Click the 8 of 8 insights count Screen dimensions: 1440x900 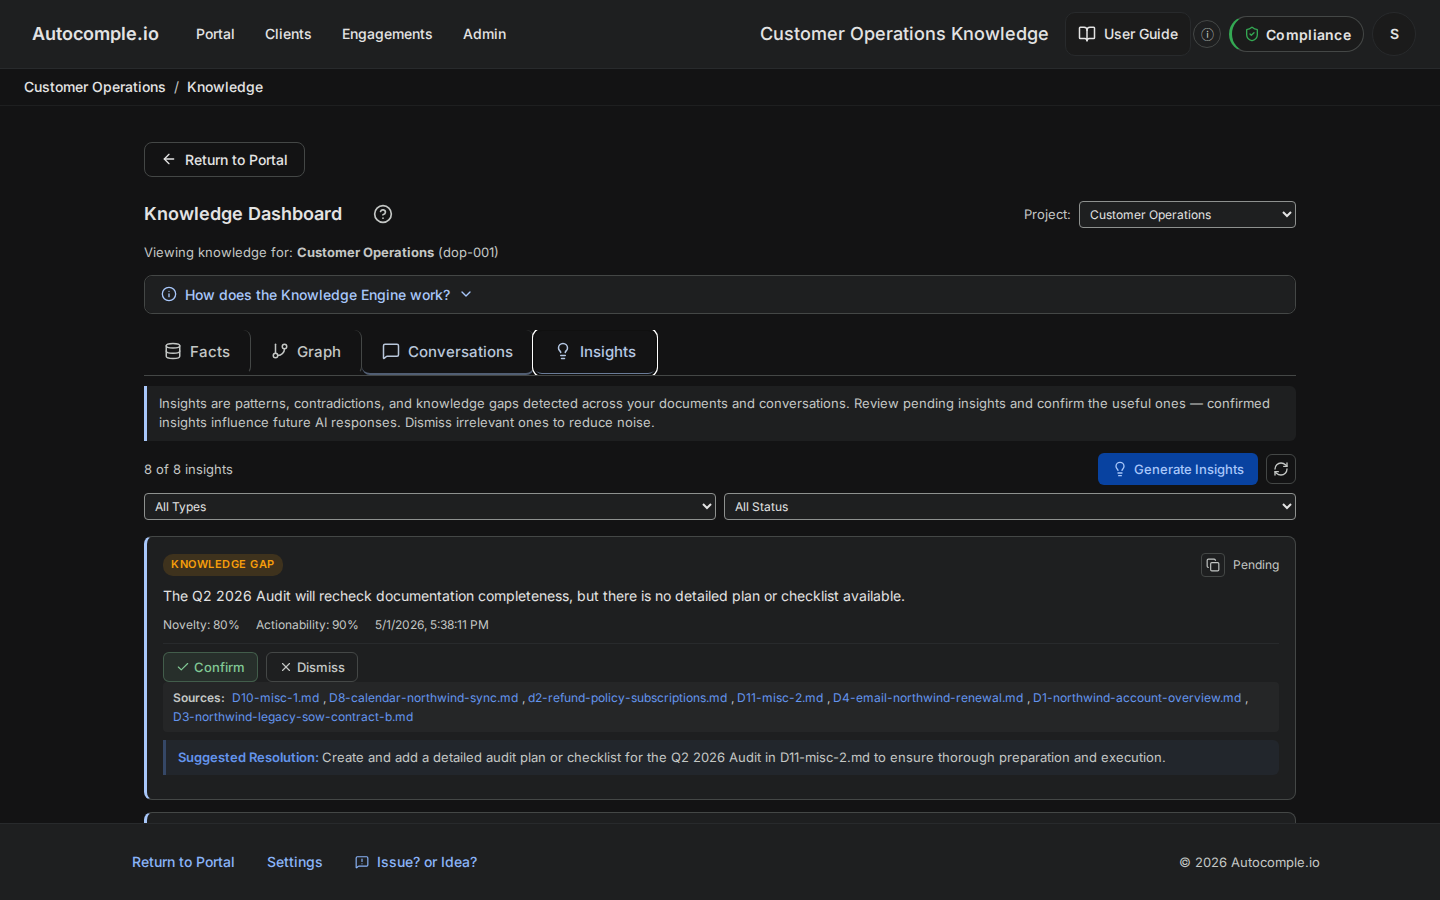(188, 470)
